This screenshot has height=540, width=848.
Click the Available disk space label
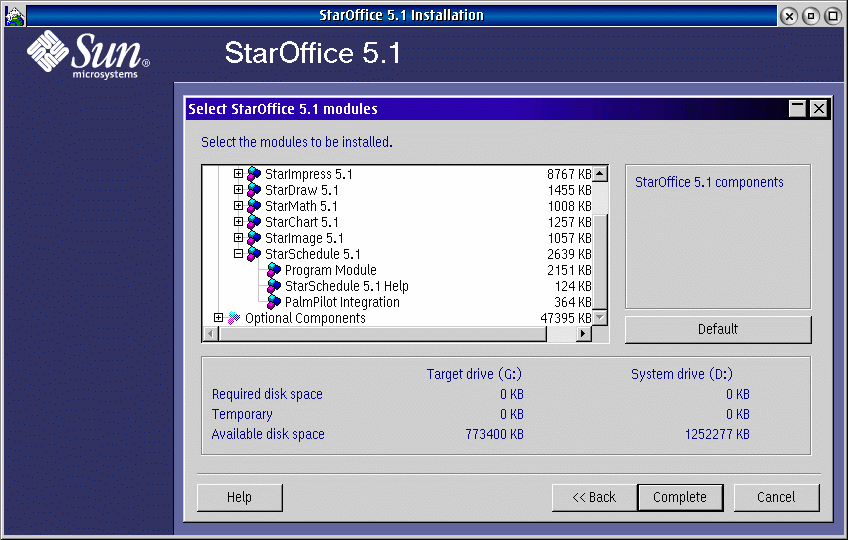[x=268, y=434]
